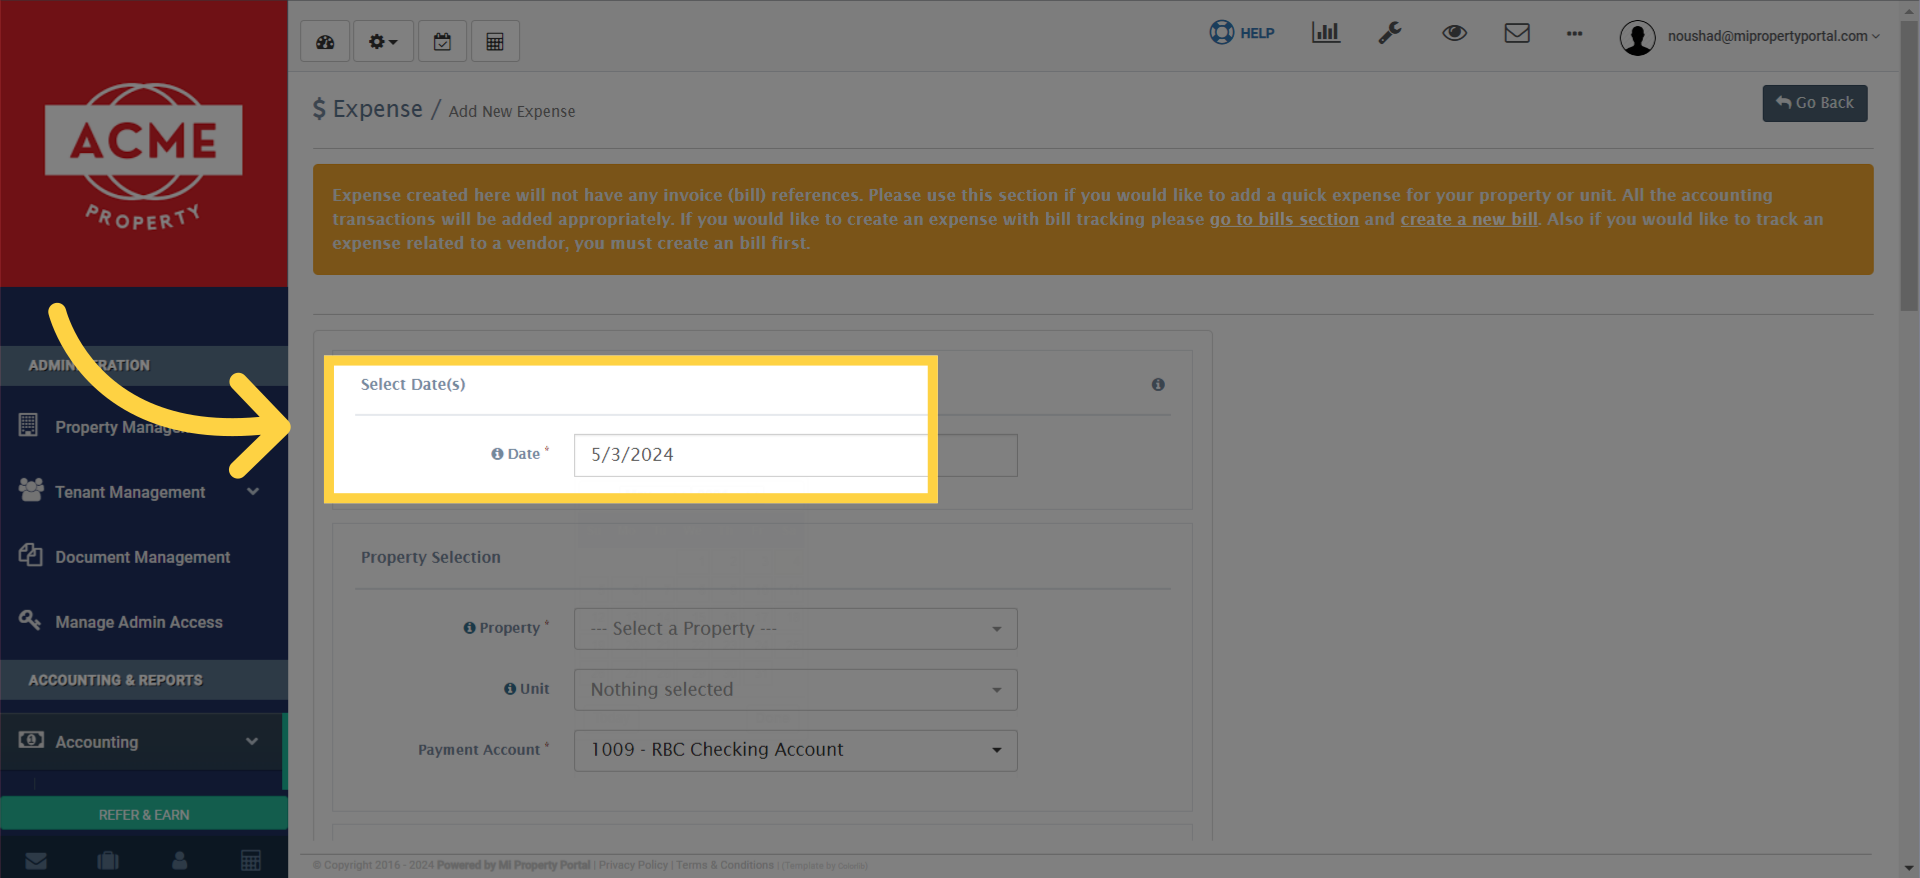This screenshot has width=1920, height=878.
Task: Open the Powered by MI Property Portal link
Action: [x=514, y=865]
